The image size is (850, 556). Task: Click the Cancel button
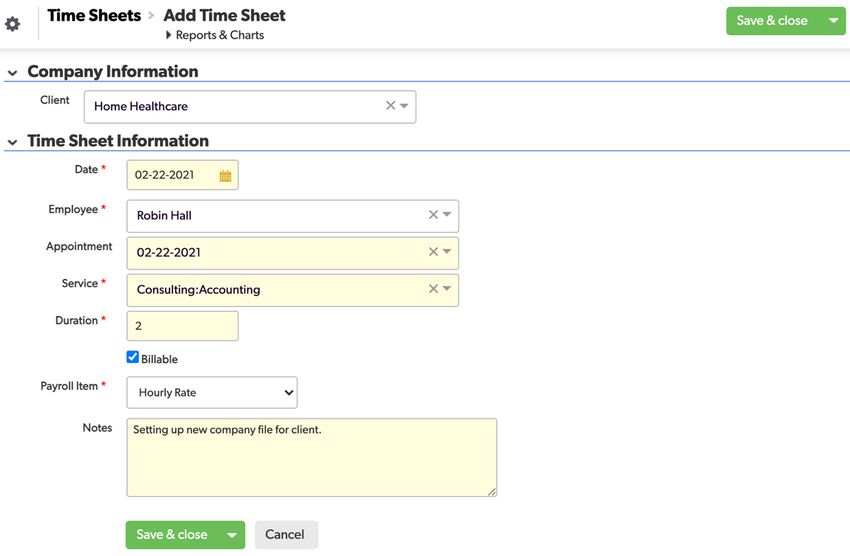click(x=285, y=534)
